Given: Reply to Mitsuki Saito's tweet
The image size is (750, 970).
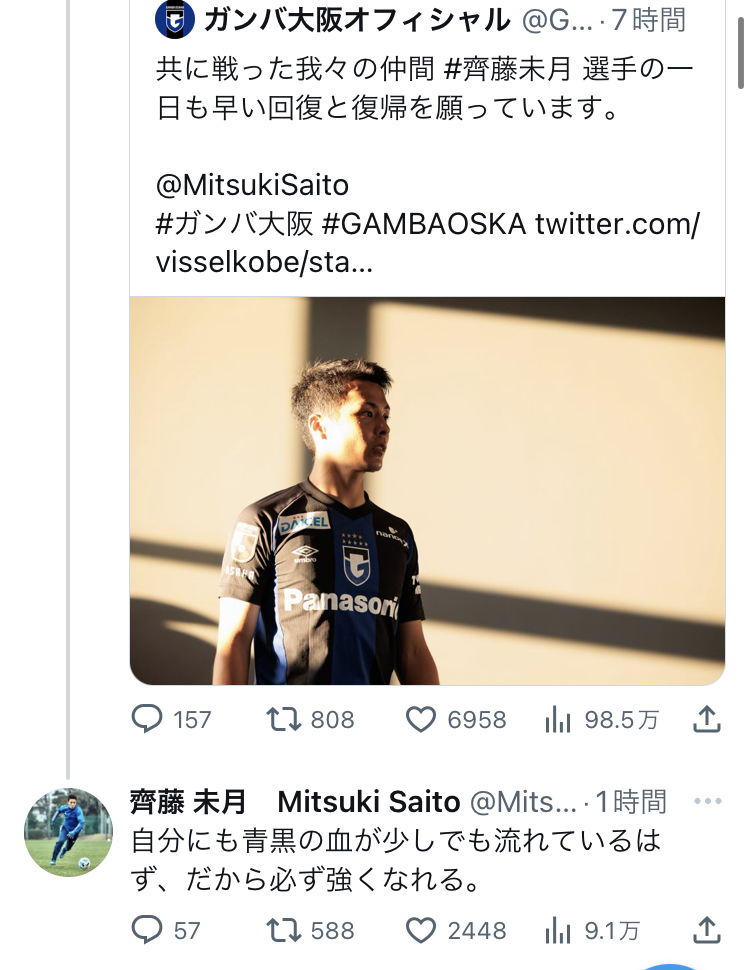Looking at the screenshot, I should coord(148,930).
